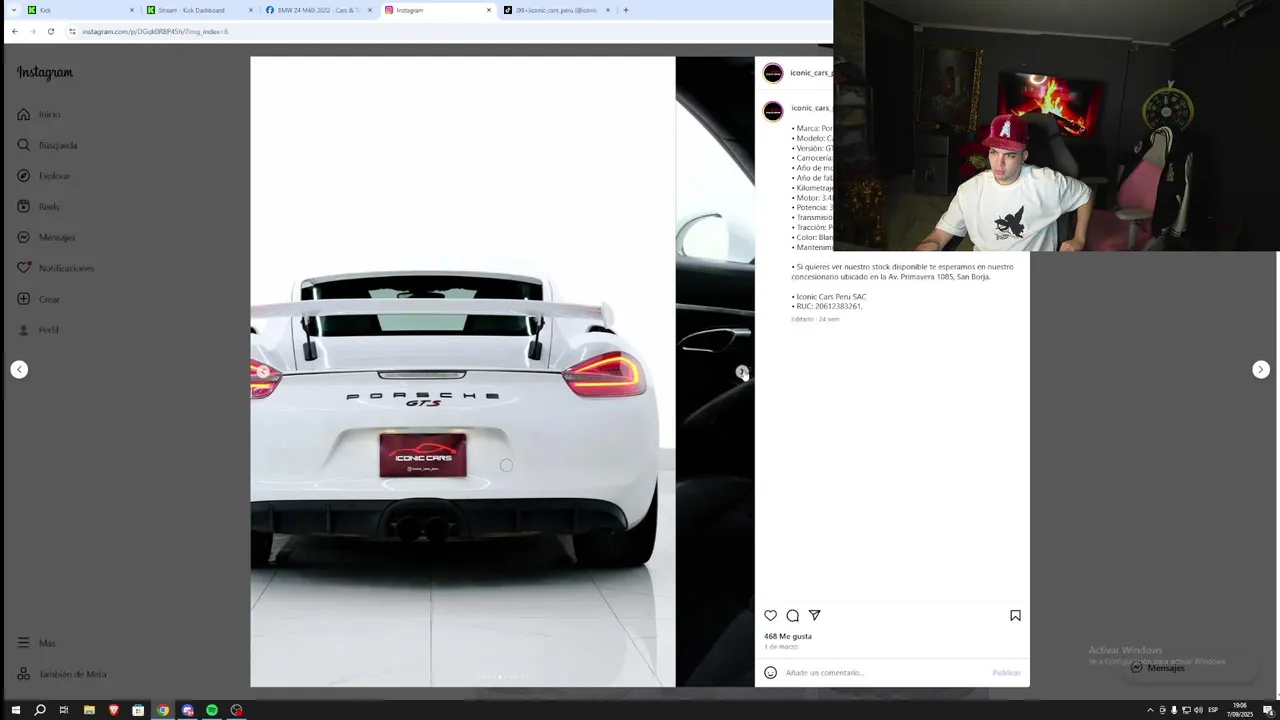This screenshot has width=1280, height=720.
Task: Reload the Instagram page
Action: (x=51, y=31)
